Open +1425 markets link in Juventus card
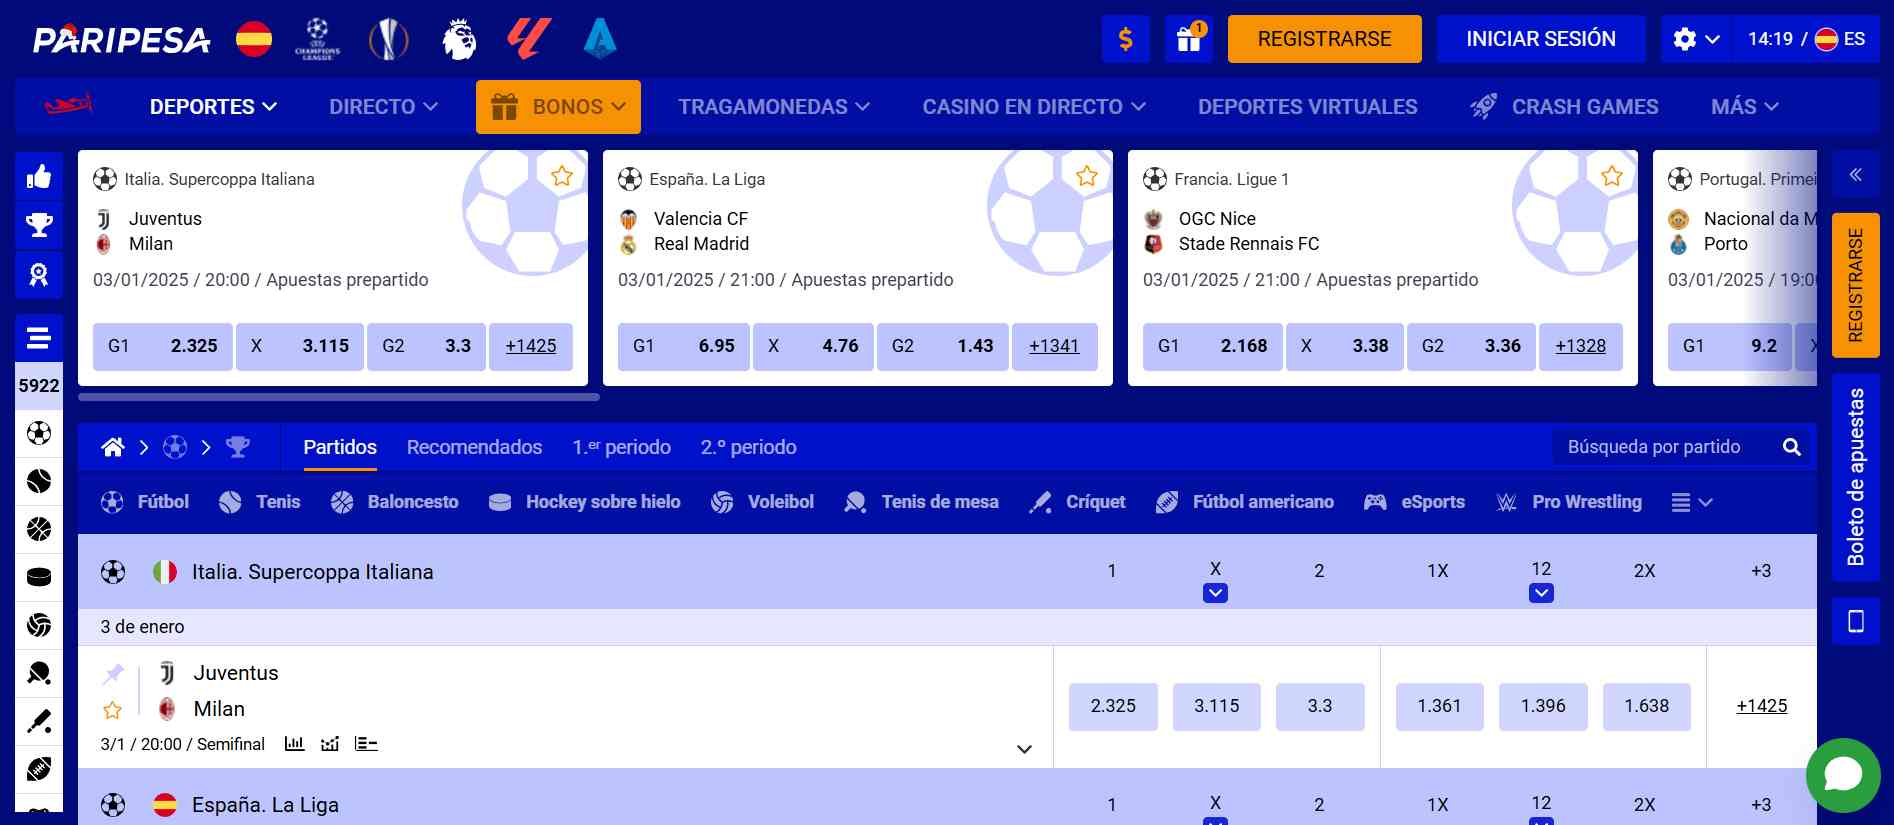Viewport: 1894px width, 825px height. tap(531, 346)
